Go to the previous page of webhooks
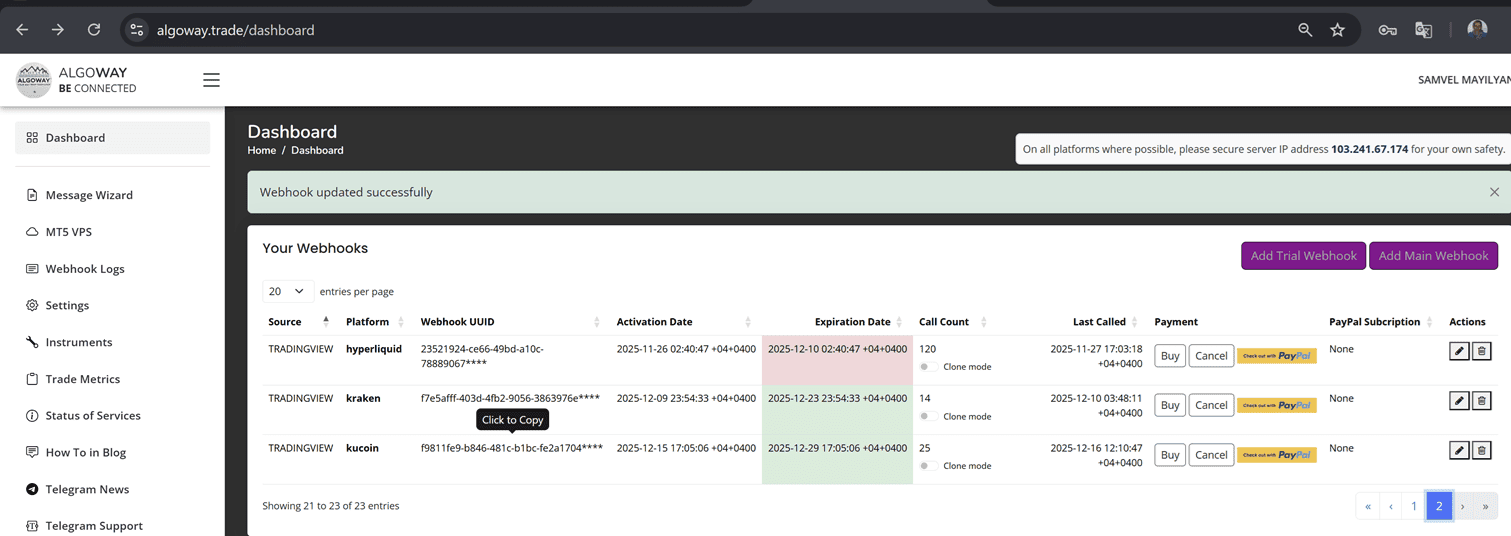 tap(1391, 506)
